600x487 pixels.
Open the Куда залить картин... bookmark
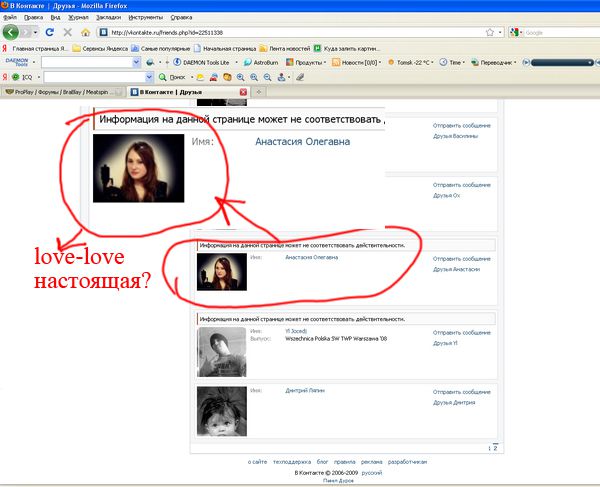347,49
